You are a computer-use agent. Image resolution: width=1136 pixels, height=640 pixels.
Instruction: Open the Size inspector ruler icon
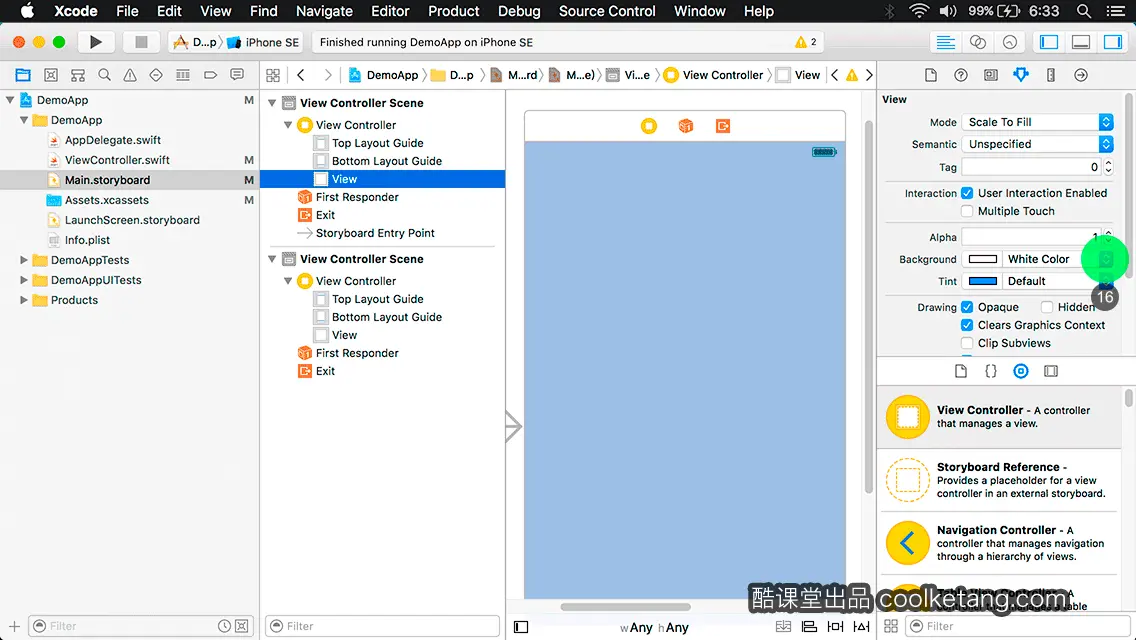point(1051,75)
